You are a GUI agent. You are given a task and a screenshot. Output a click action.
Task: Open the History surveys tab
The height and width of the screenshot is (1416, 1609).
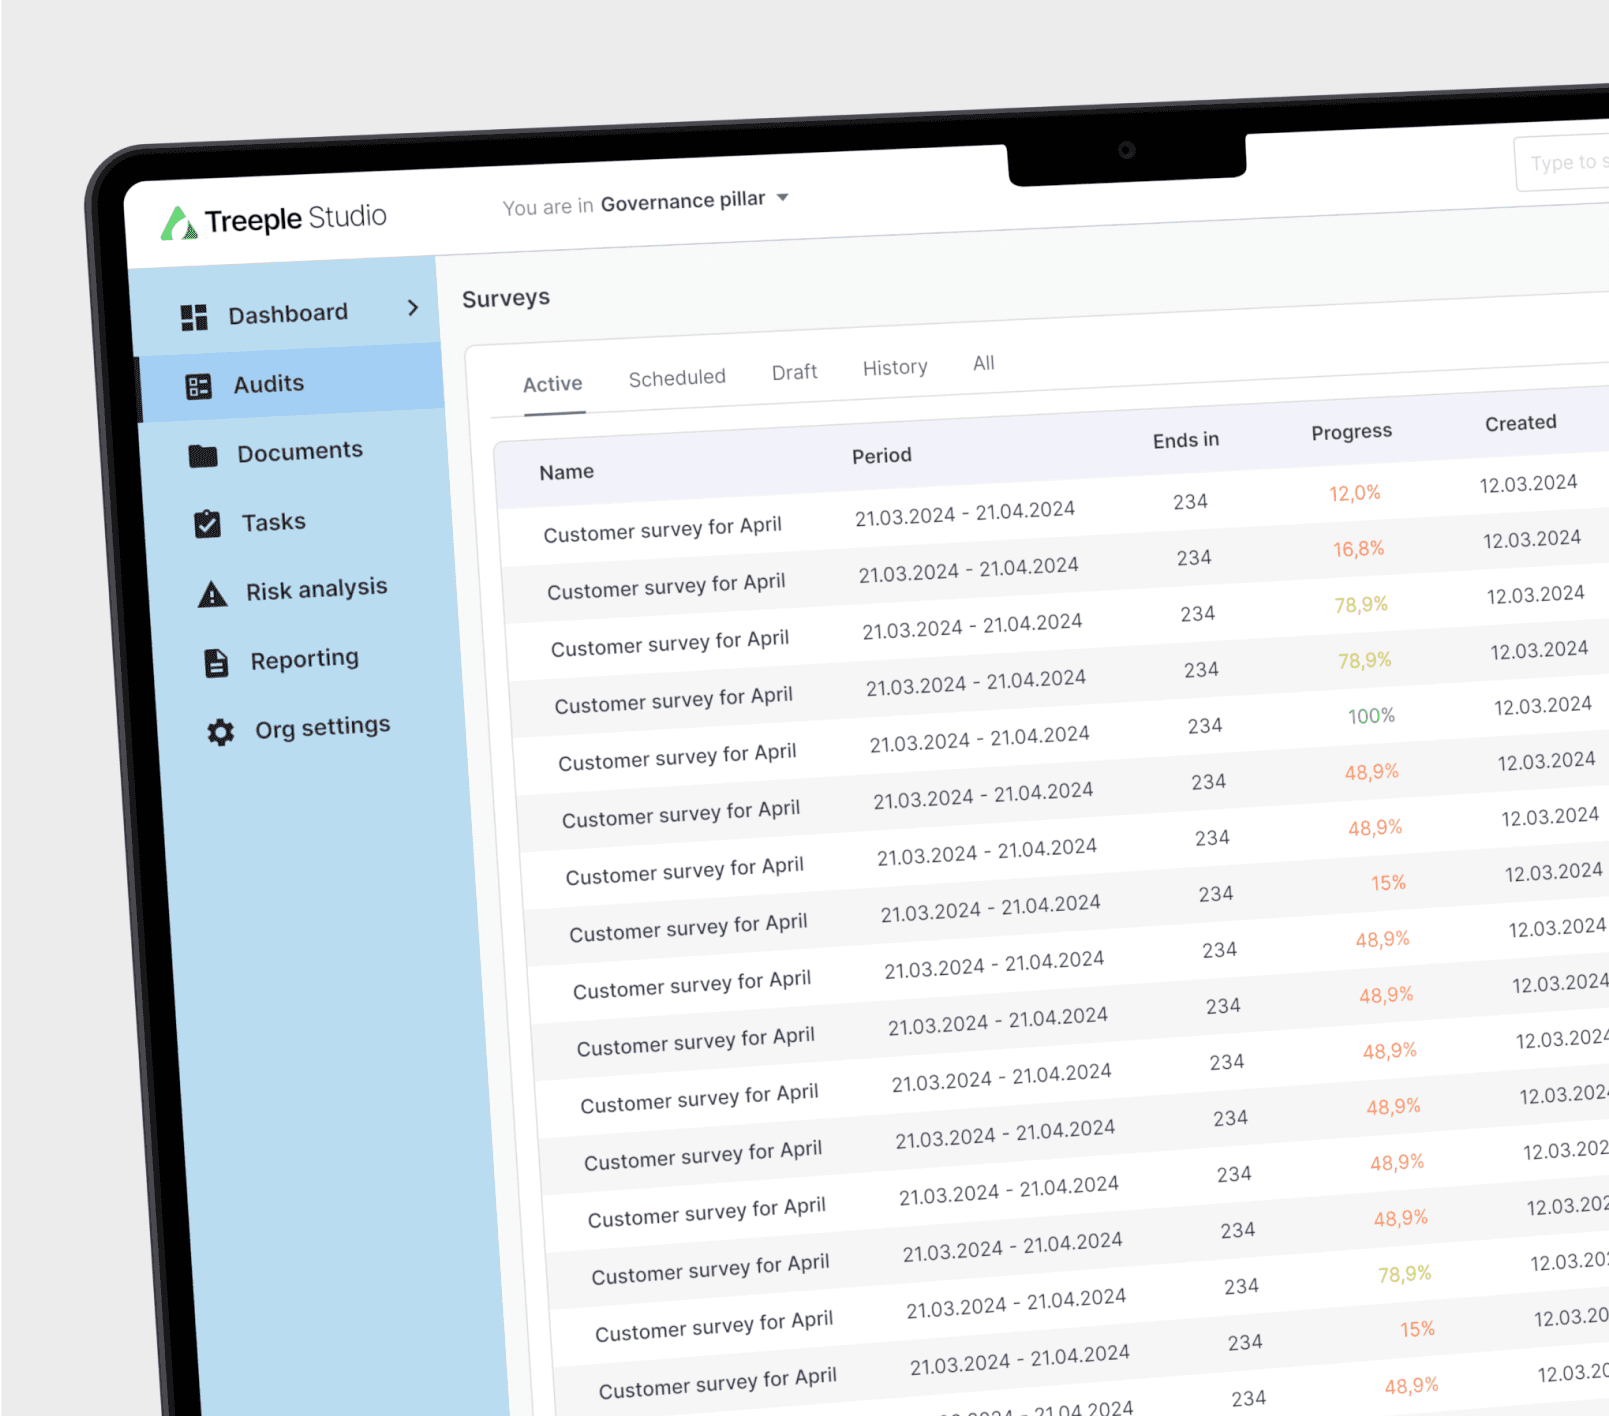tap(894, 366)
